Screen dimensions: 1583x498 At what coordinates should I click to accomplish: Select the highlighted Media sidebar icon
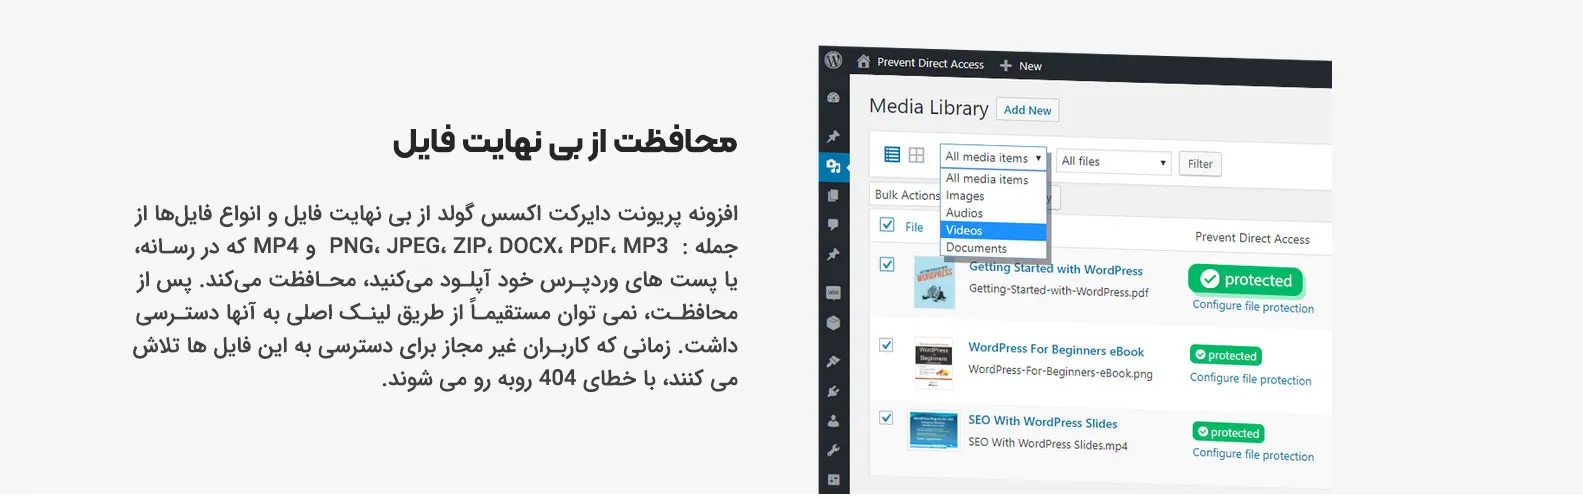(x=833, y=166)
